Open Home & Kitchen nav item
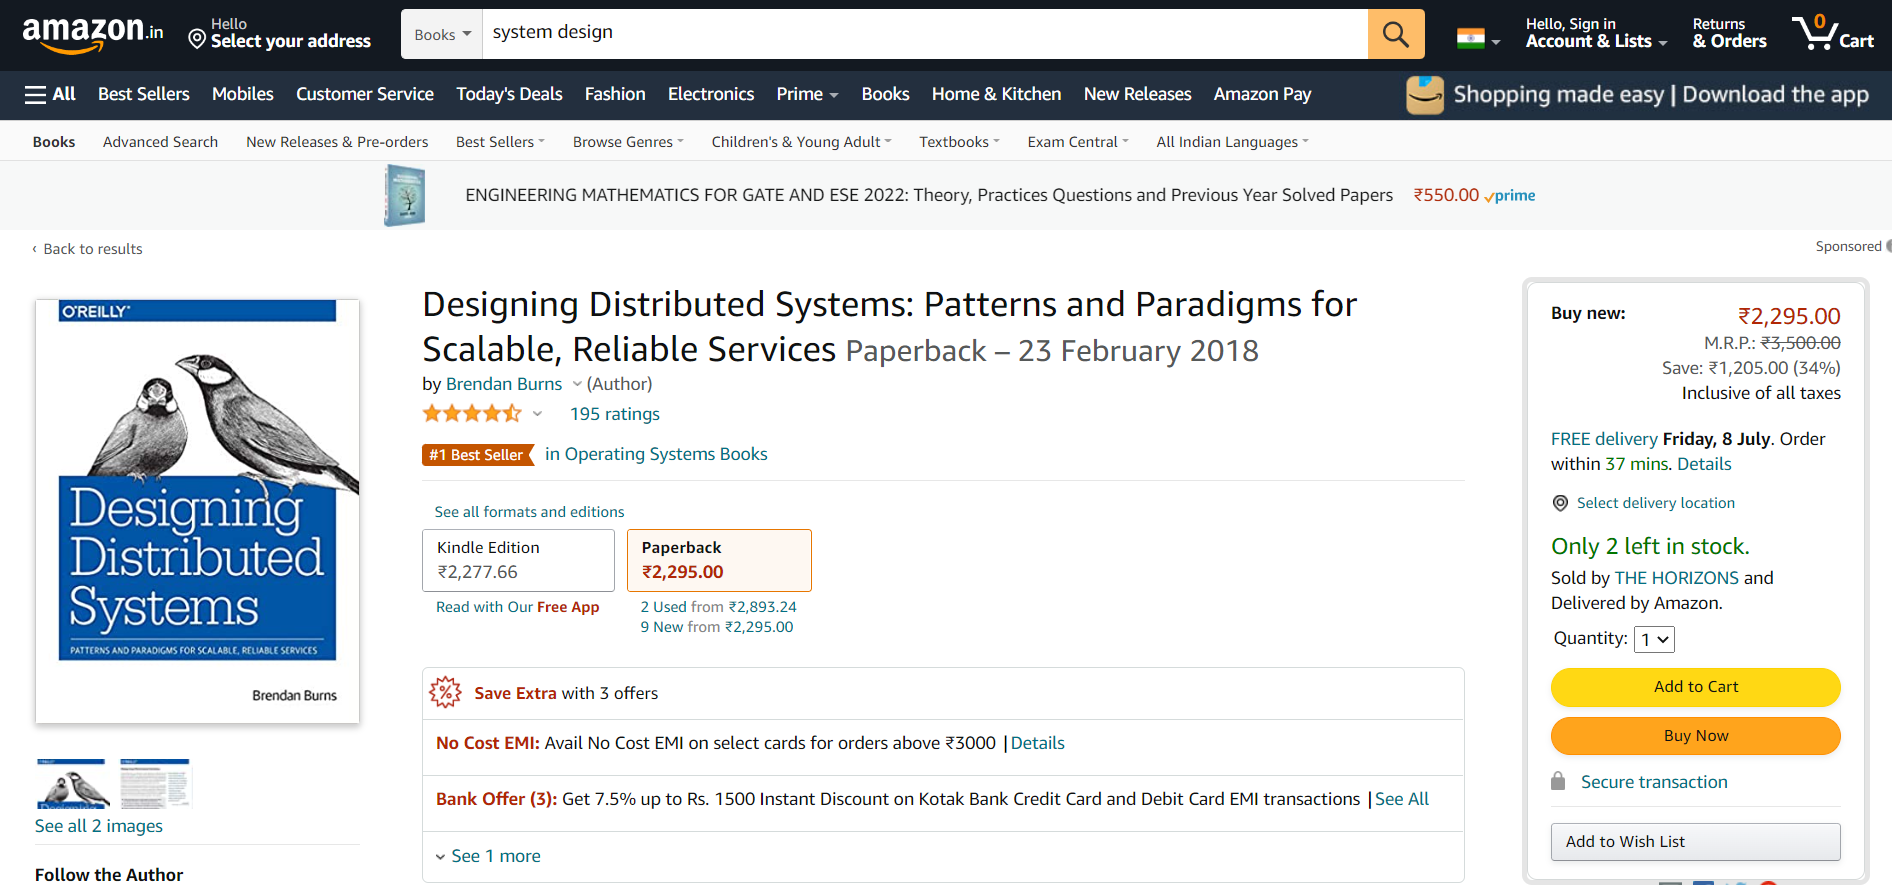 click(996, 94)
